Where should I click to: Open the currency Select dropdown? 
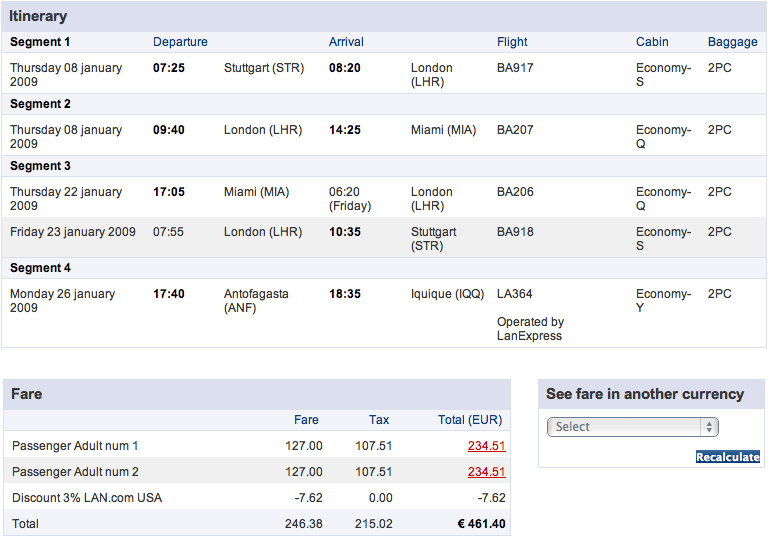click(x=632, y=427)
